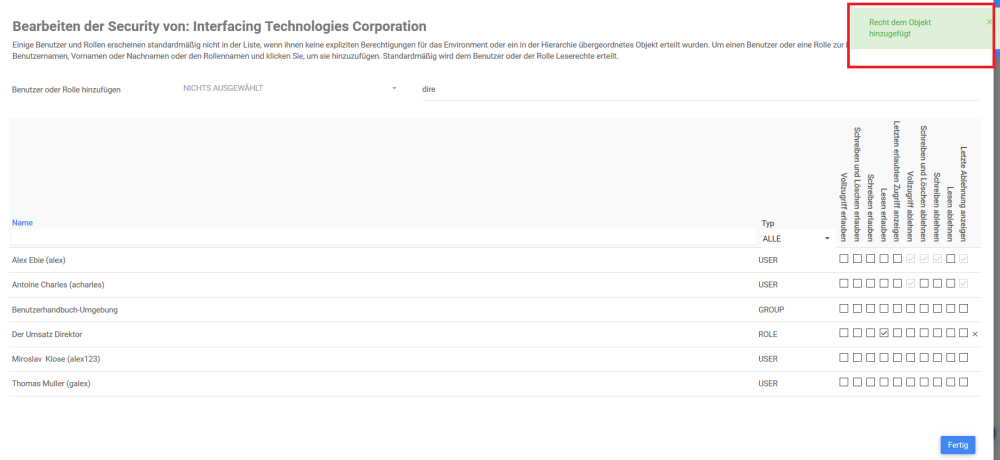The height and width of the screenshot is (460, 1000).
Task: Dismiss the 'Recht dem Objekt hinzugefügt' notification
Action: pos(989,22)
